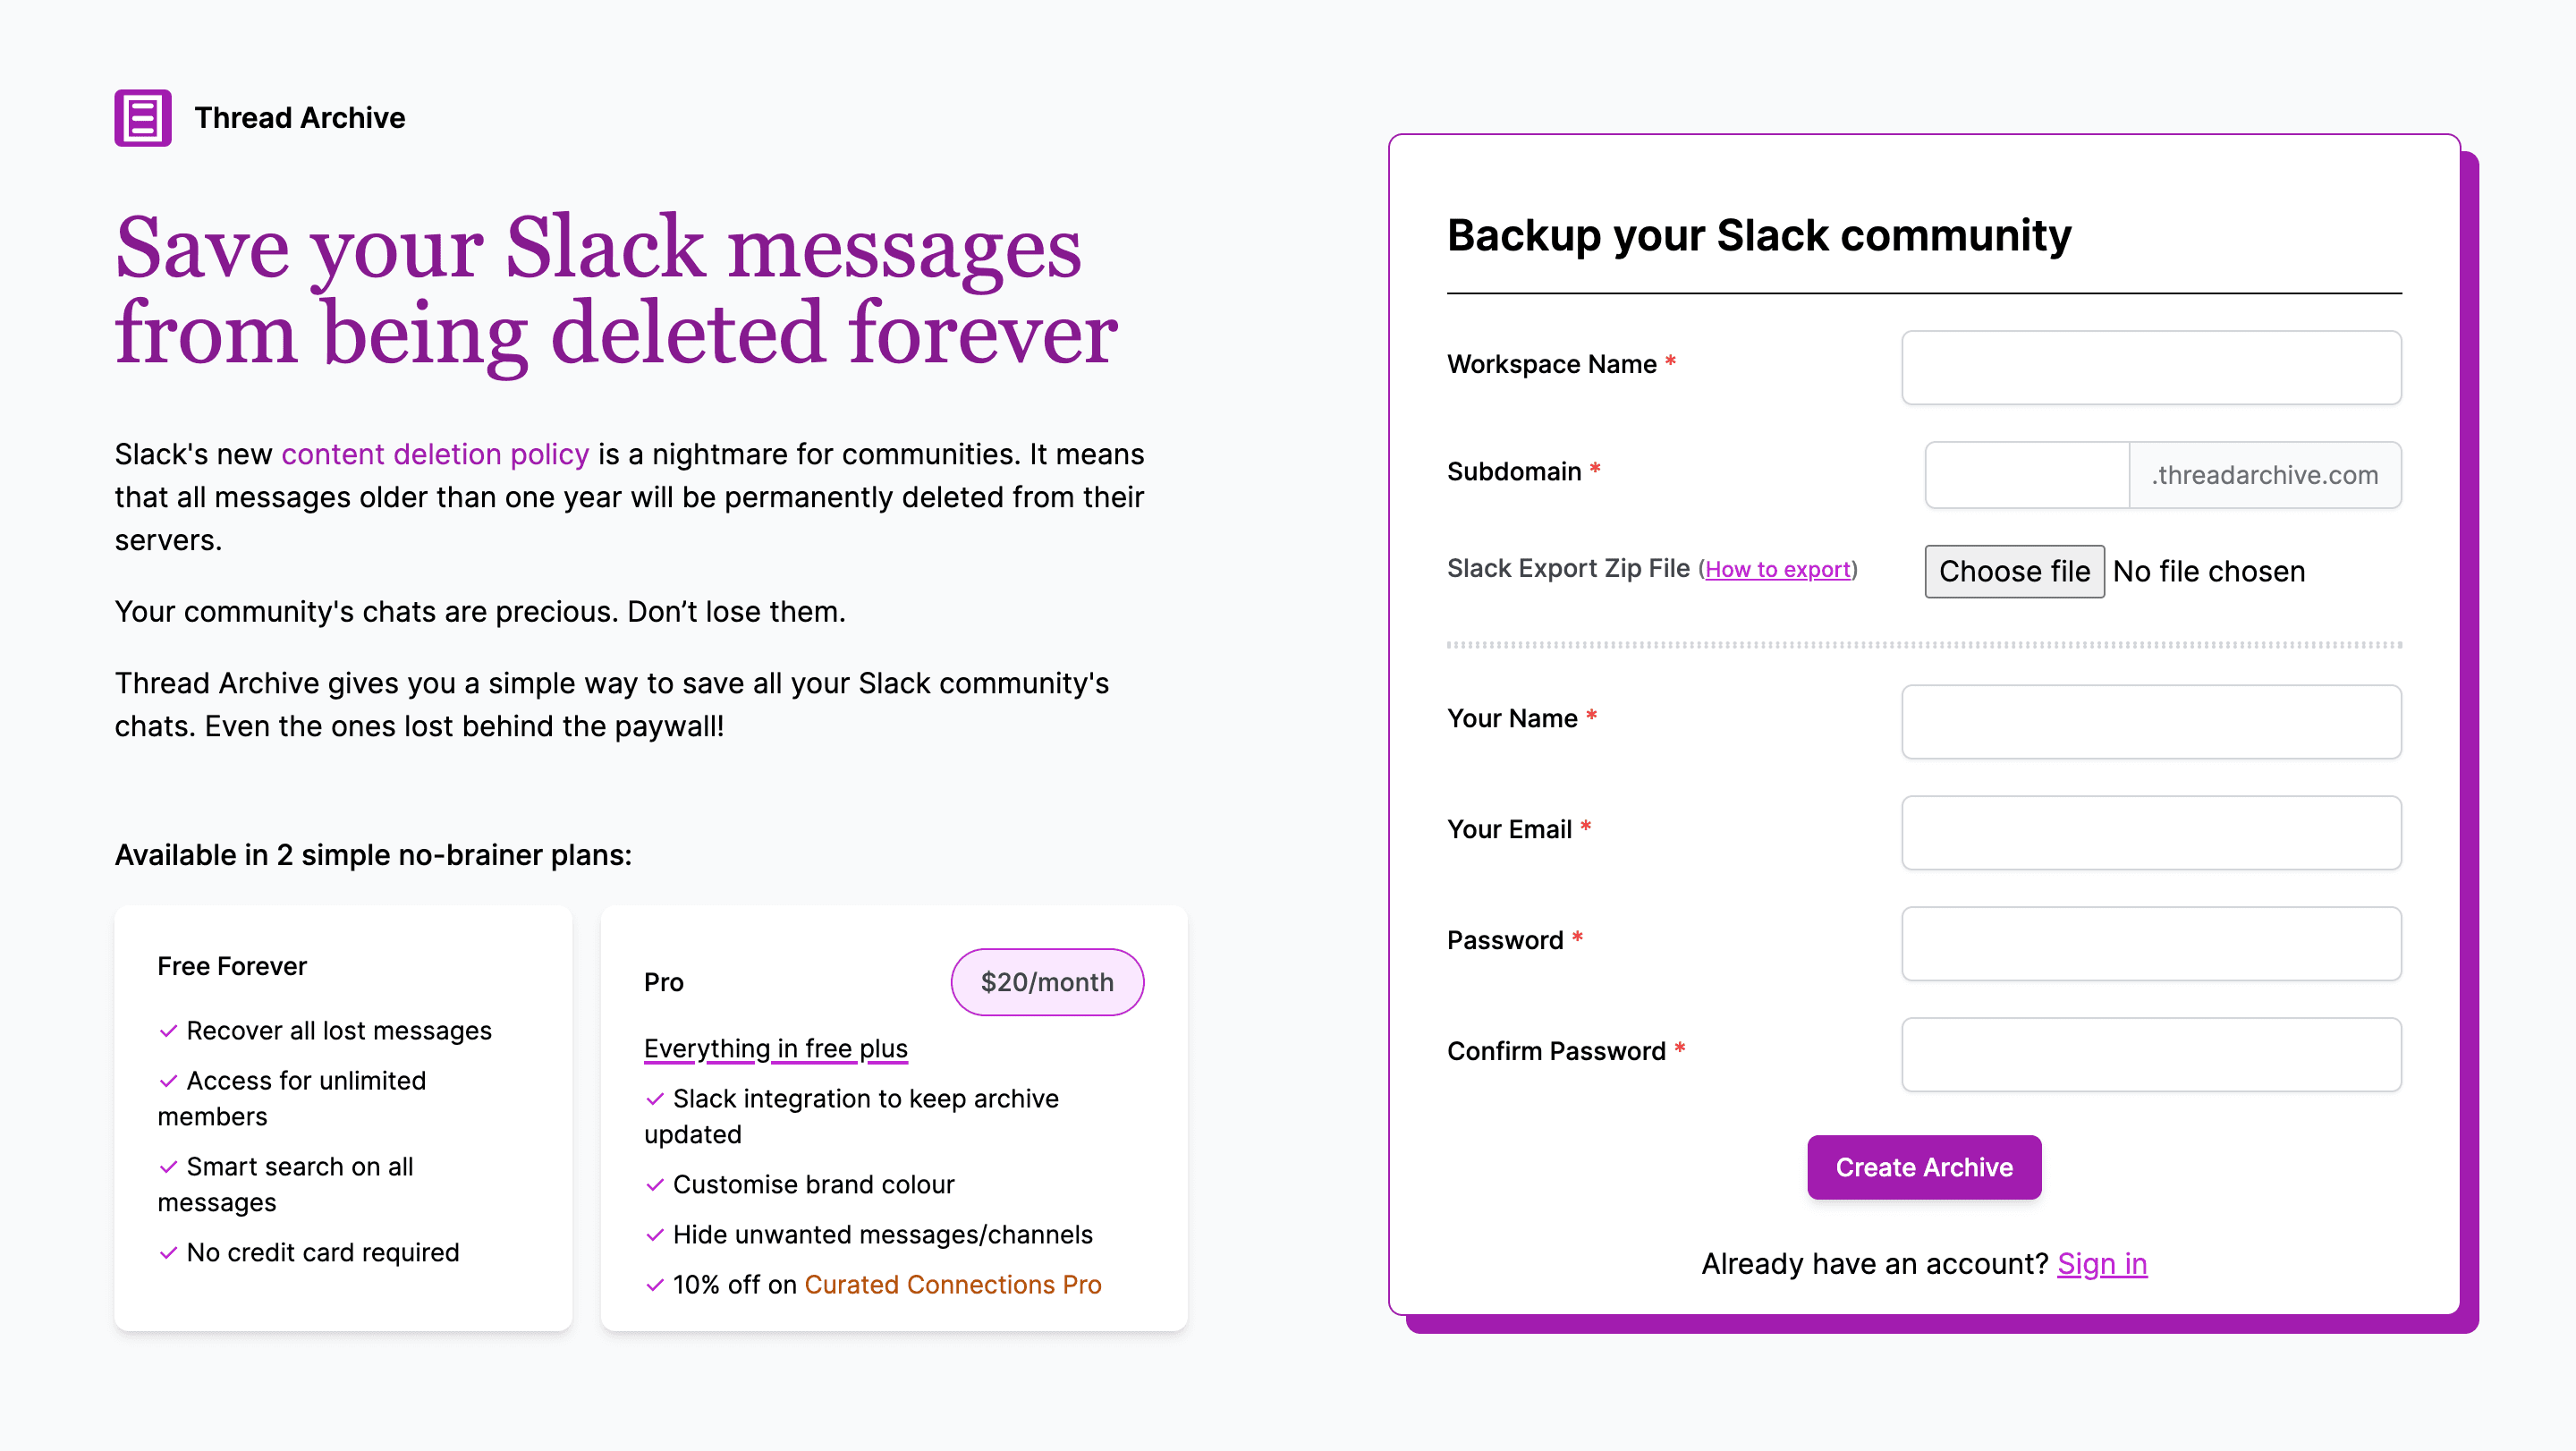Click Choose file for Slack export
2576x1451 pixels.
point(2014,571)
